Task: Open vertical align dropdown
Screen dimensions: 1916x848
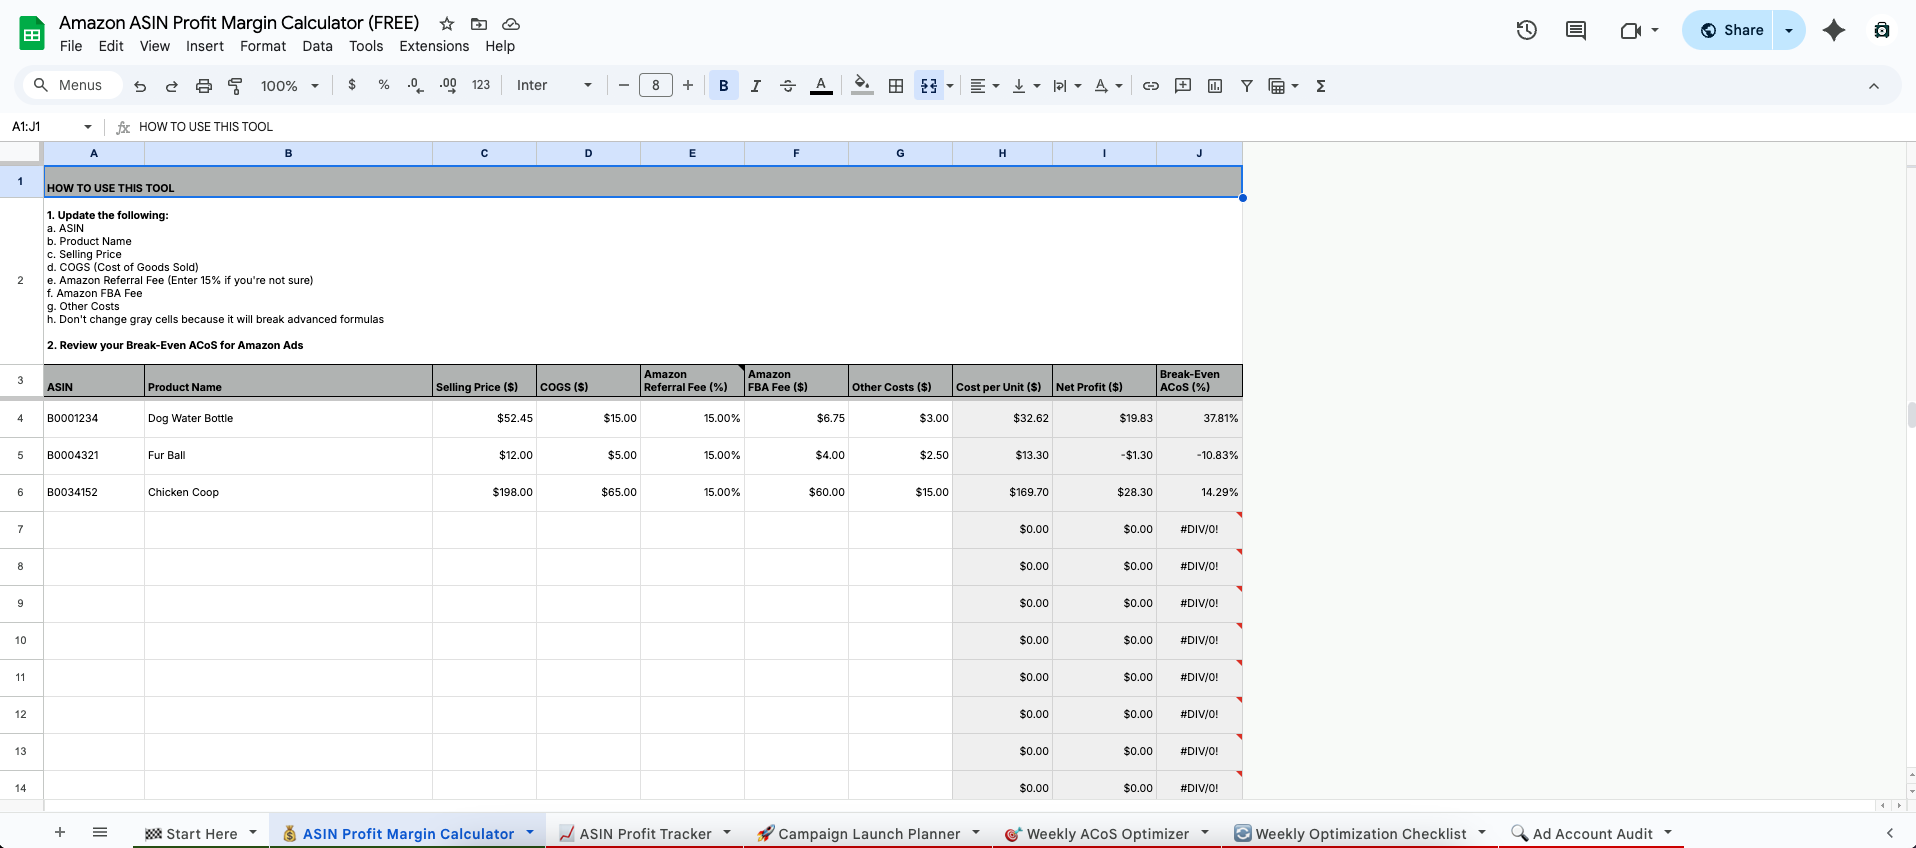Action: point(1026,86)
